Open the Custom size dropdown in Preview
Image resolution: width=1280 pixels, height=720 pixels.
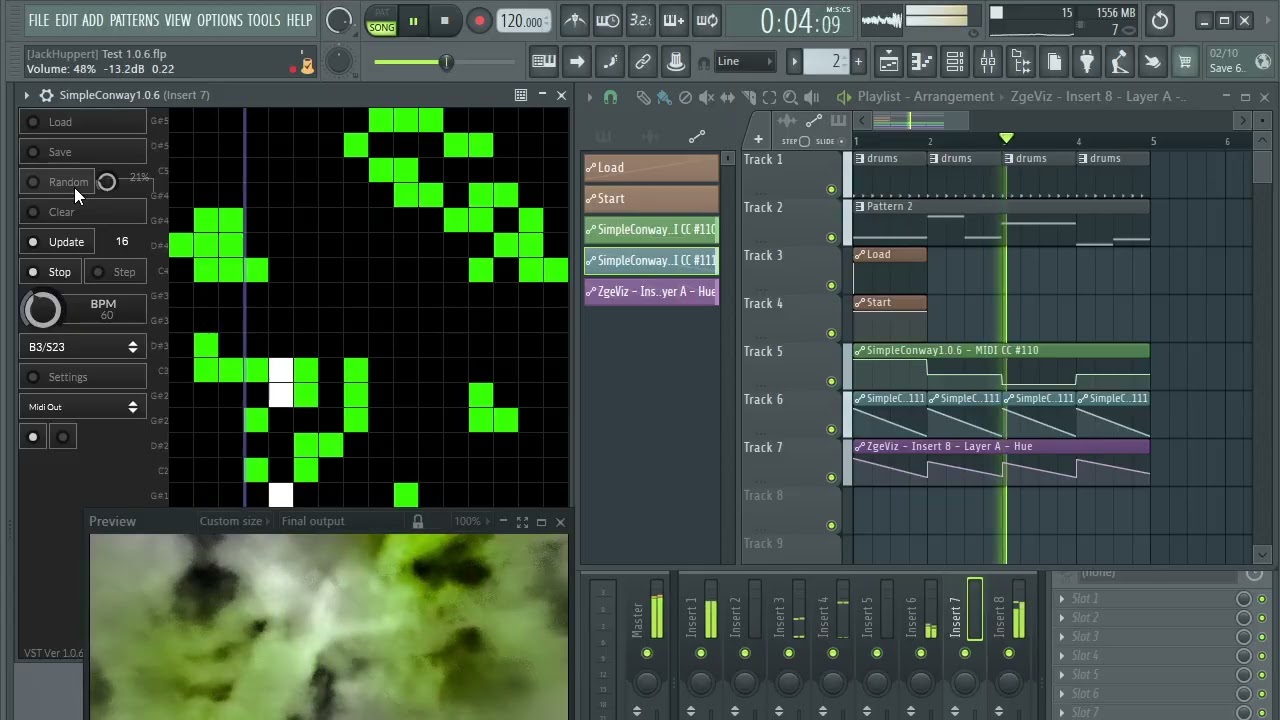[x=234, y=522]
